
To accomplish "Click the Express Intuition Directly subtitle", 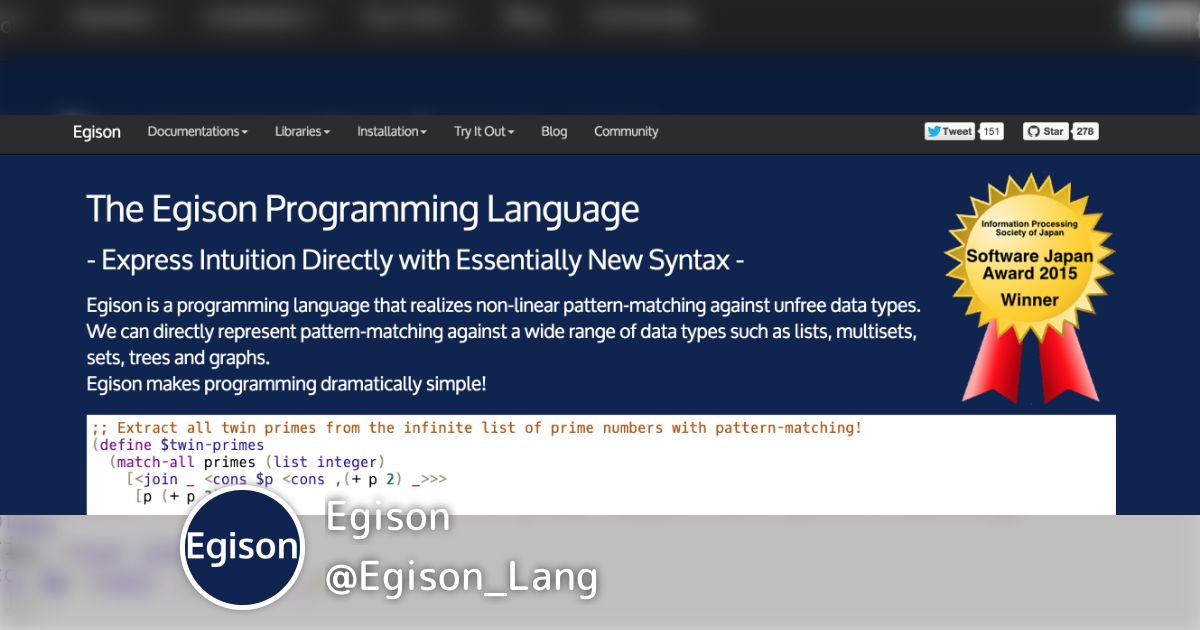I will (415, 260).
